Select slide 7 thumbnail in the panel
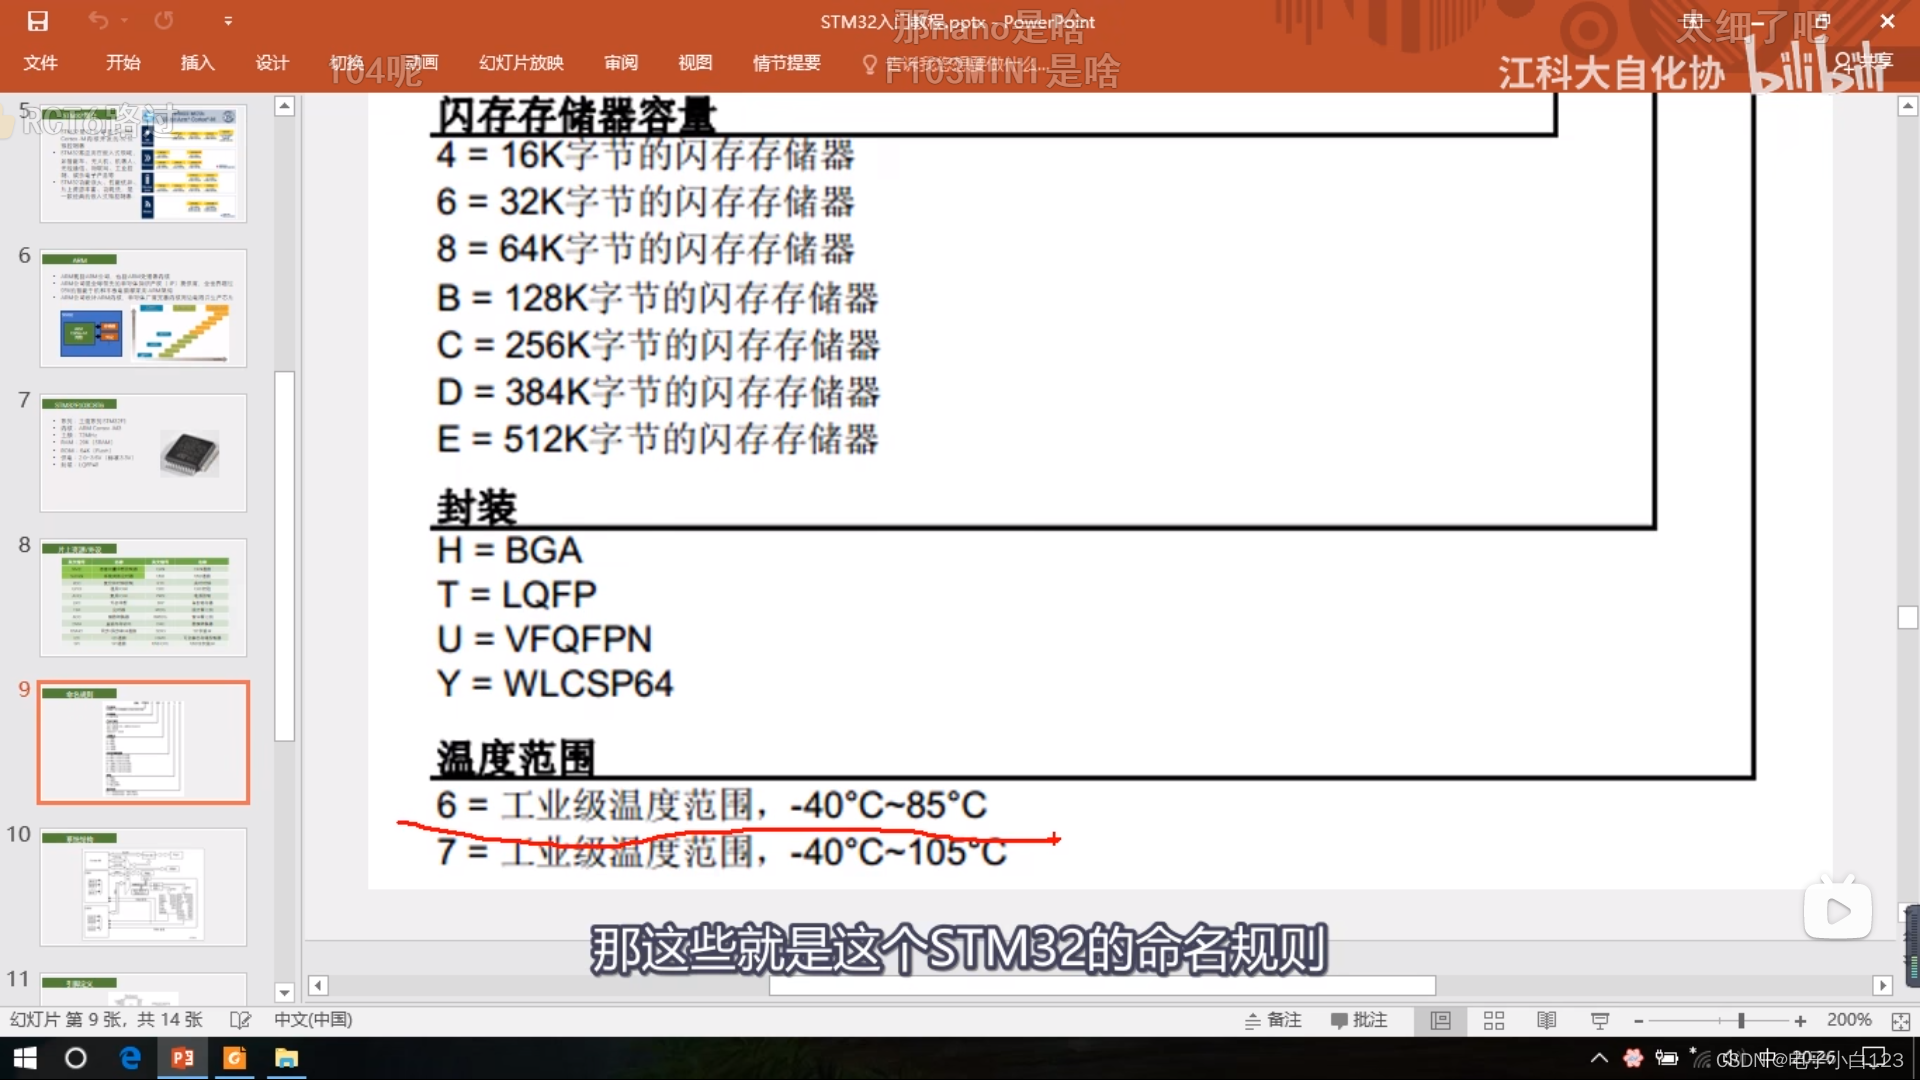Image resolution: width=1920 pixels, height=1080 pixels. 143,453
